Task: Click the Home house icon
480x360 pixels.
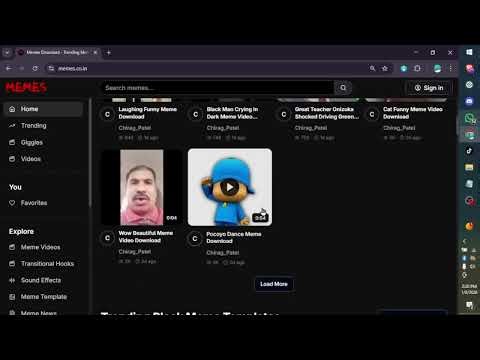Action: pyautogui.click(x=12, y=109)
